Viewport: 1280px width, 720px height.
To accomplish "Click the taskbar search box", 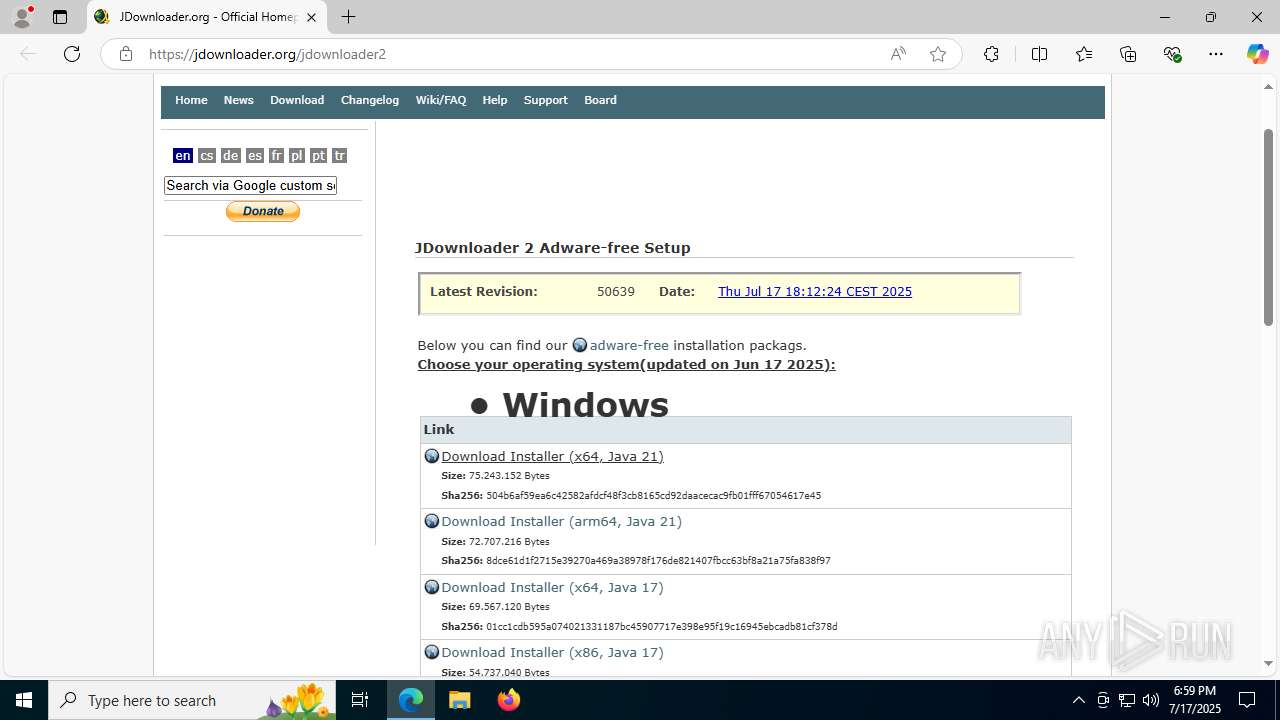I will point(192,700).
